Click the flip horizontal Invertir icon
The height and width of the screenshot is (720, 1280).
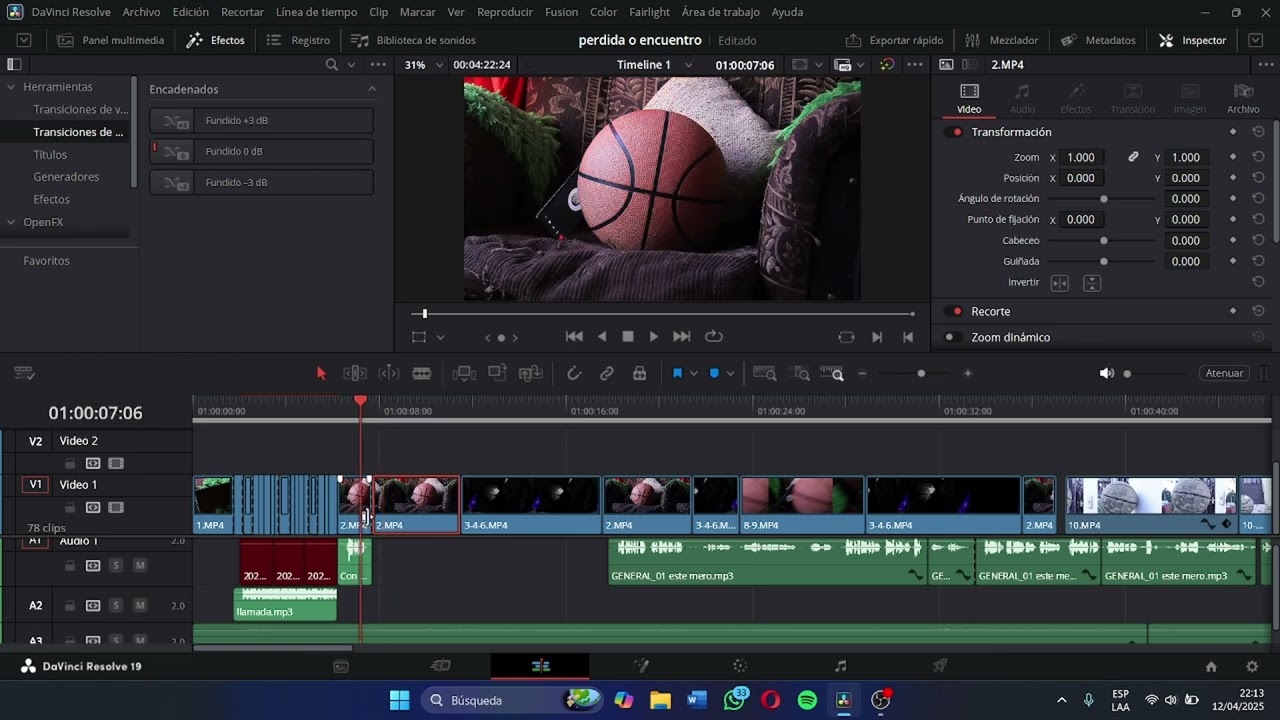[1060, 283]
